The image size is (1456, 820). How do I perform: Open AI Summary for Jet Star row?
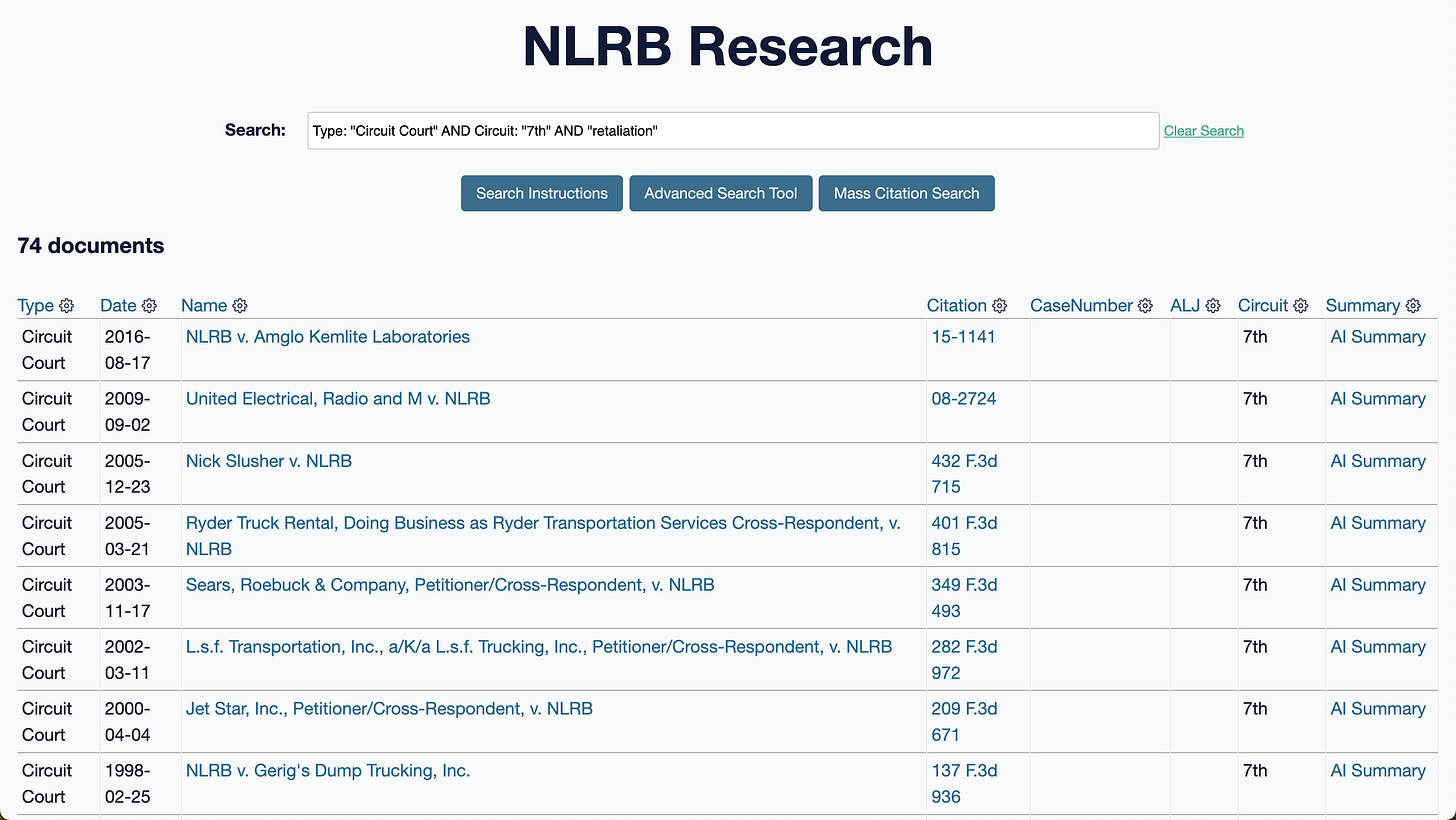pyautogui.click(x=1378, y=709)
